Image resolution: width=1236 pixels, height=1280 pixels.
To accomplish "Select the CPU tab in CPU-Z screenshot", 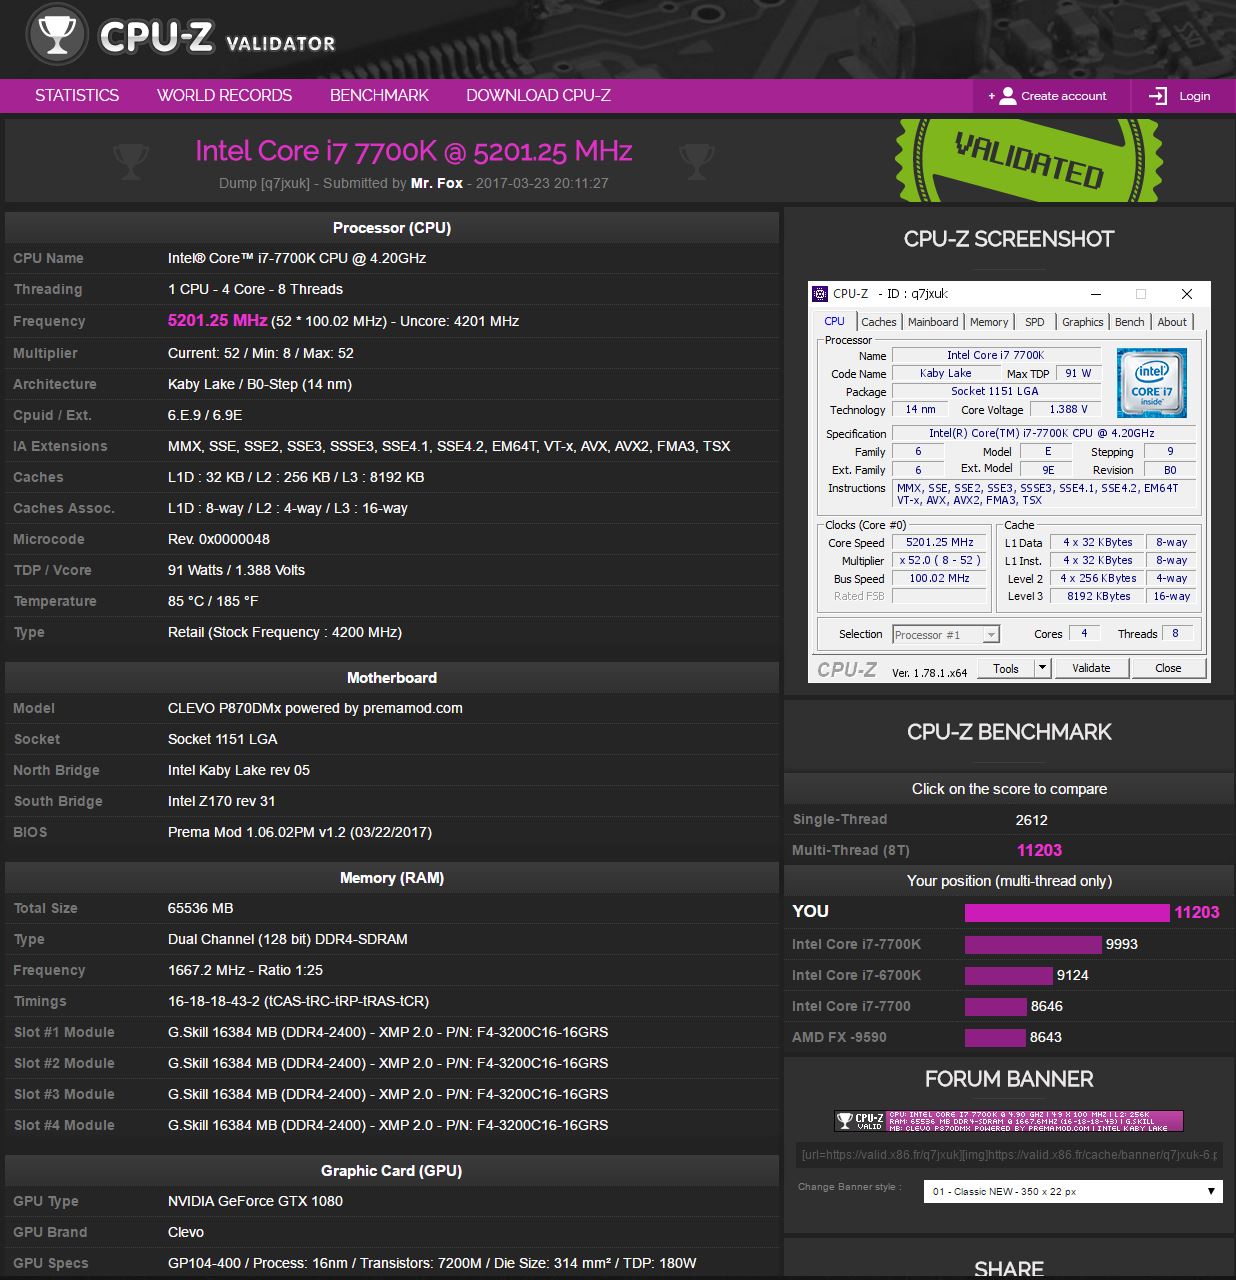I will point(834,321).
